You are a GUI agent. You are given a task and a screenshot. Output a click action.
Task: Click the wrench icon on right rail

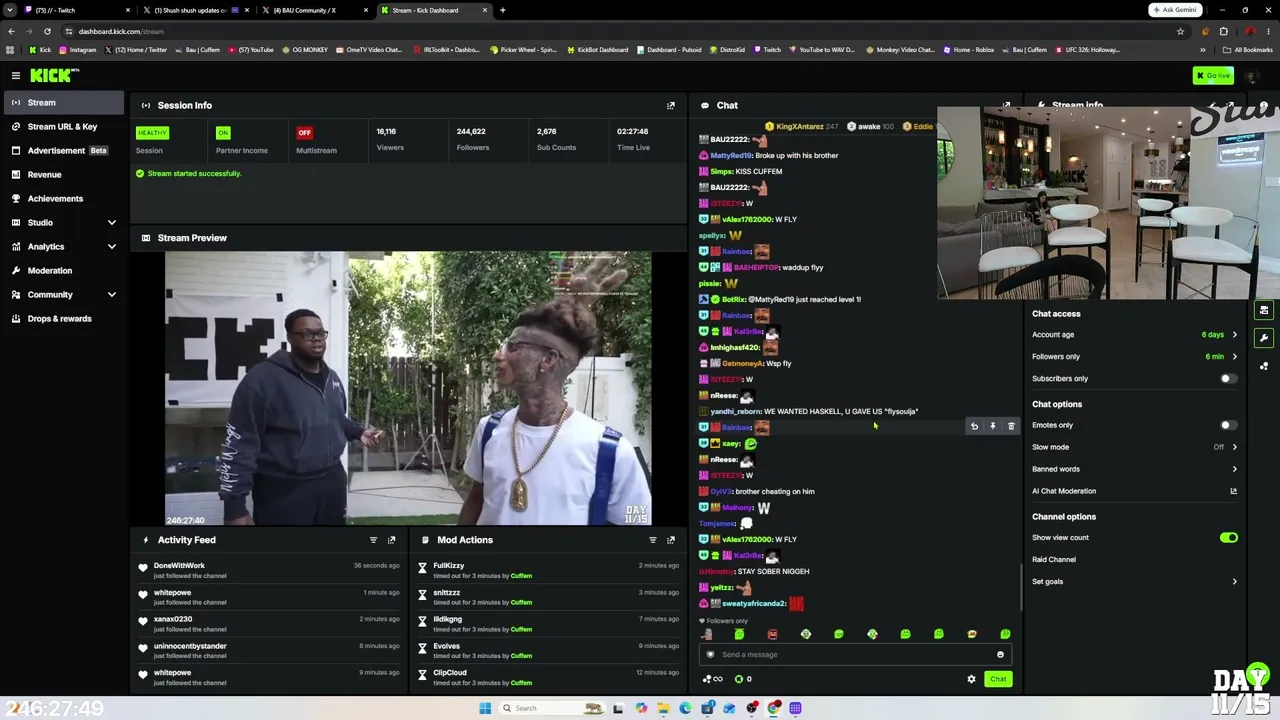click(1264, 338)
